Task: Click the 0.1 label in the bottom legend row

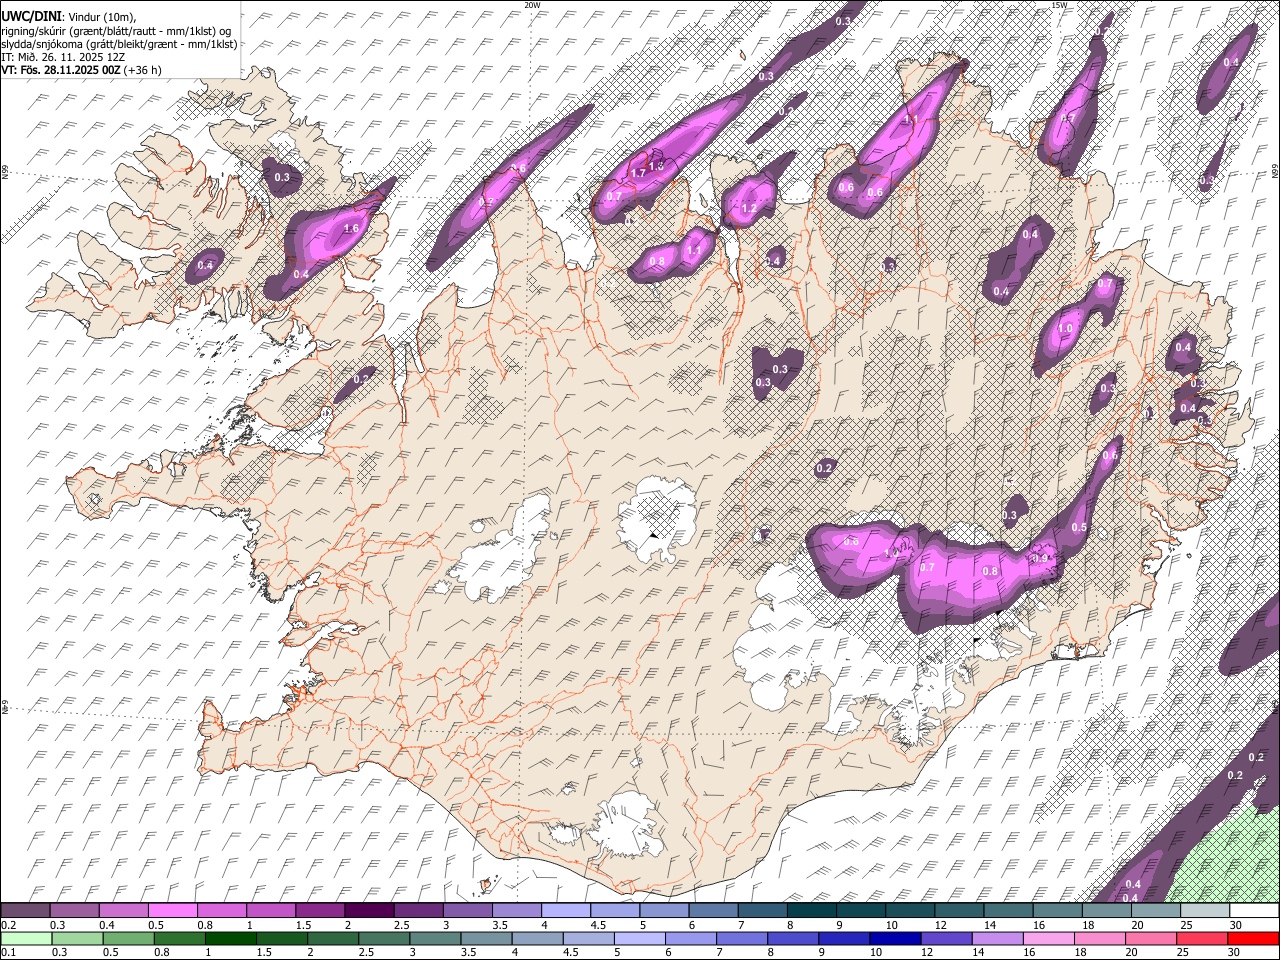Action: [9, 952]
